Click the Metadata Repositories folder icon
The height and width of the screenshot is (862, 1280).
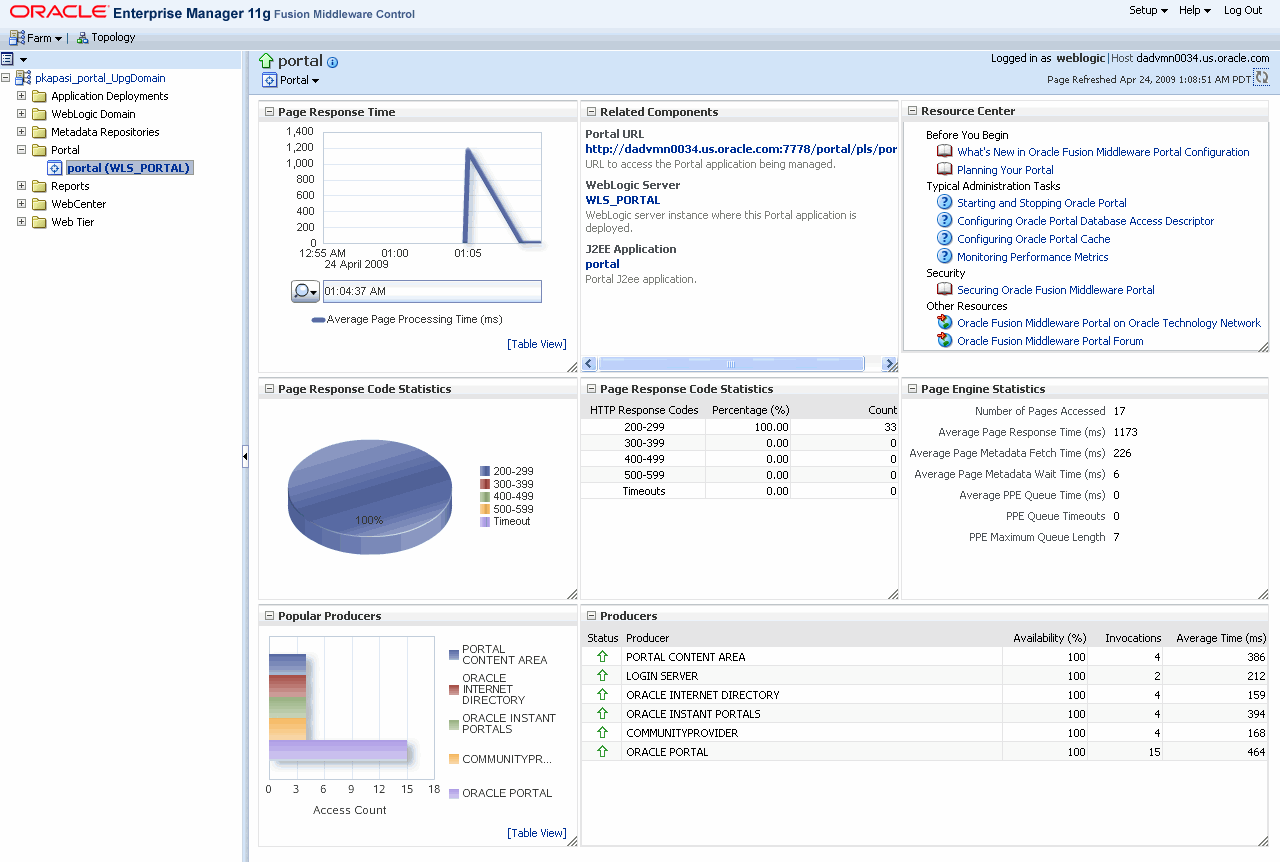click(x=40, y=133)
